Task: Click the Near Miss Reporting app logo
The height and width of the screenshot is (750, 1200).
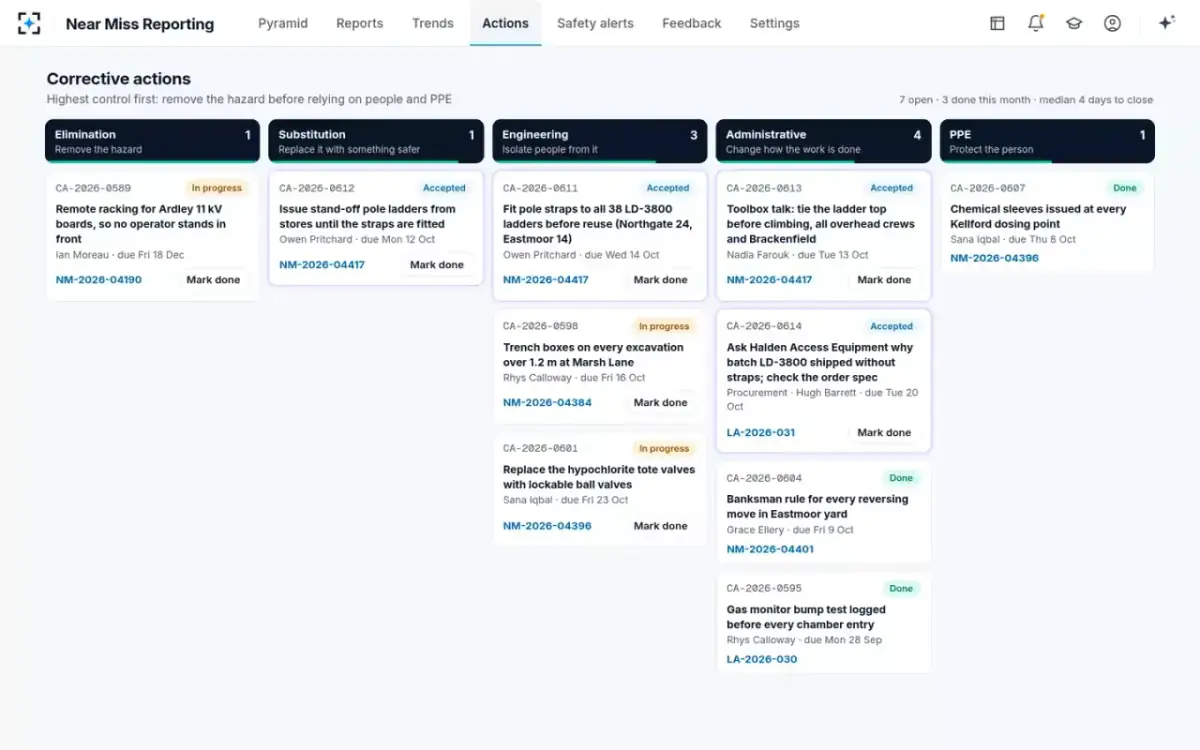Action: tap(29, 23)
